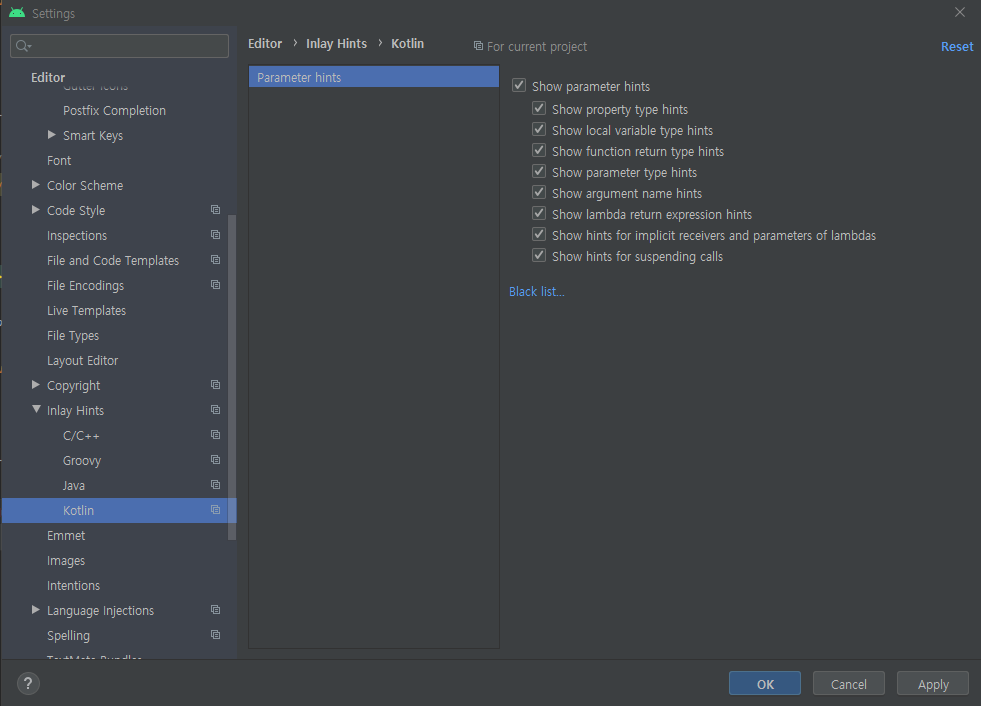
Task: Click the project icon beside Language Injections
Action: click(x=215, y=610)
